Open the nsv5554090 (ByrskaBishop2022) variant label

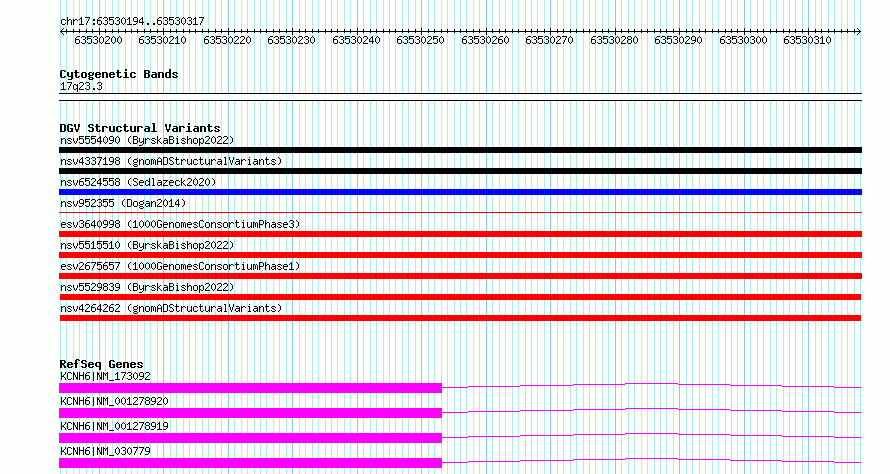coord(147,140)
